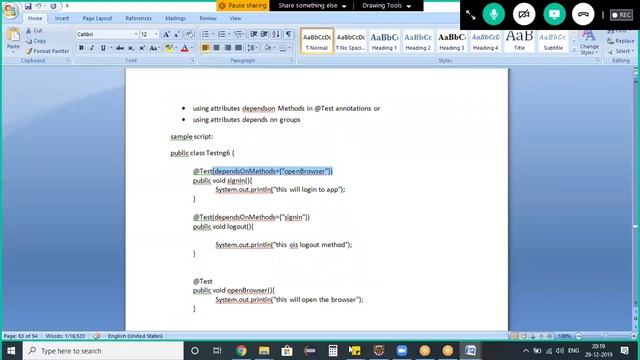Switch to the References tab
Screen dimensions: 640x360
pos(138,18)
